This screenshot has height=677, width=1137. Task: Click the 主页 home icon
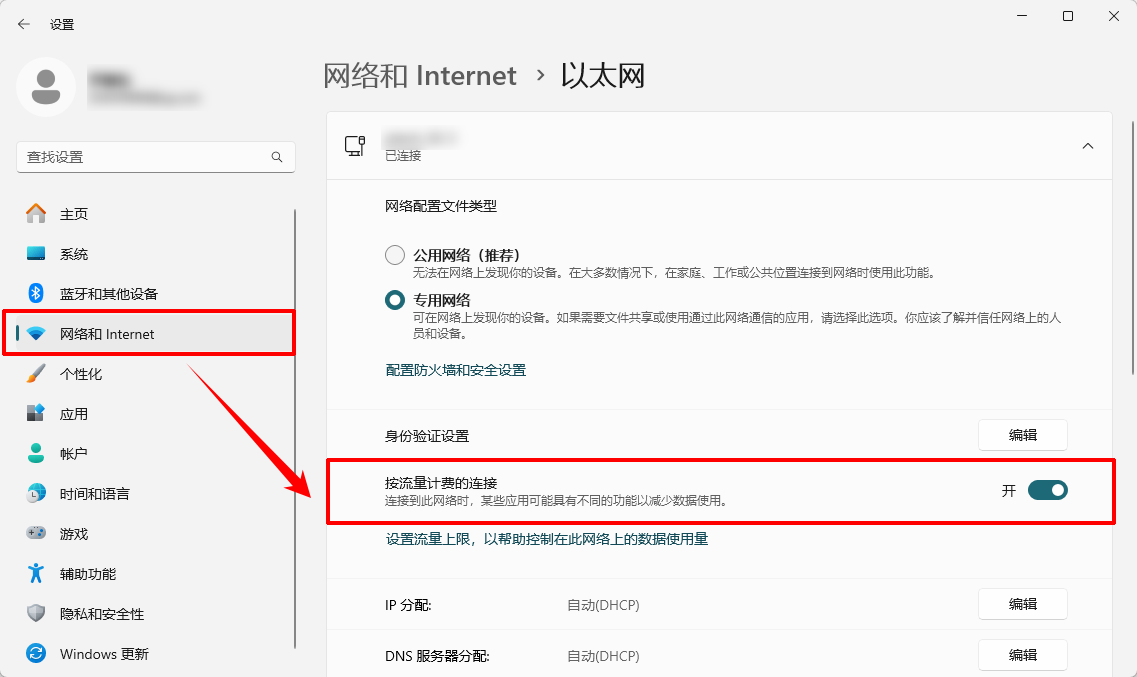click(36, 214)
